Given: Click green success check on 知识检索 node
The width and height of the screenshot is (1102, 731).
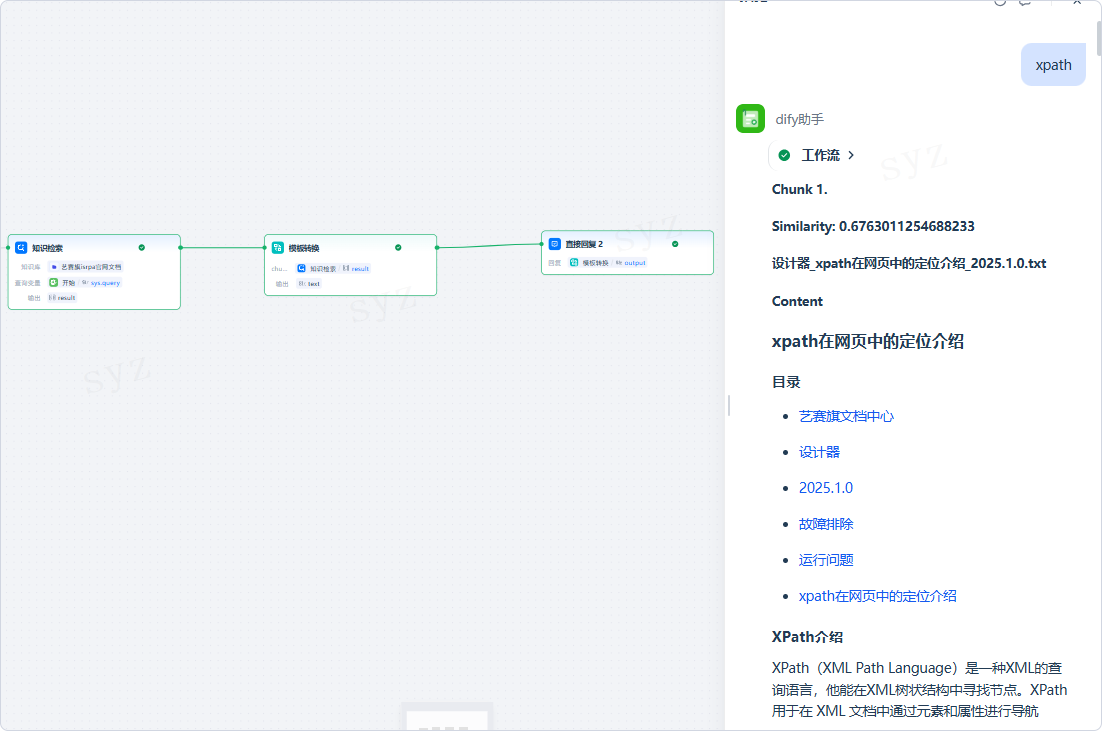Looking at the screenshot, I should pos(142,247).
